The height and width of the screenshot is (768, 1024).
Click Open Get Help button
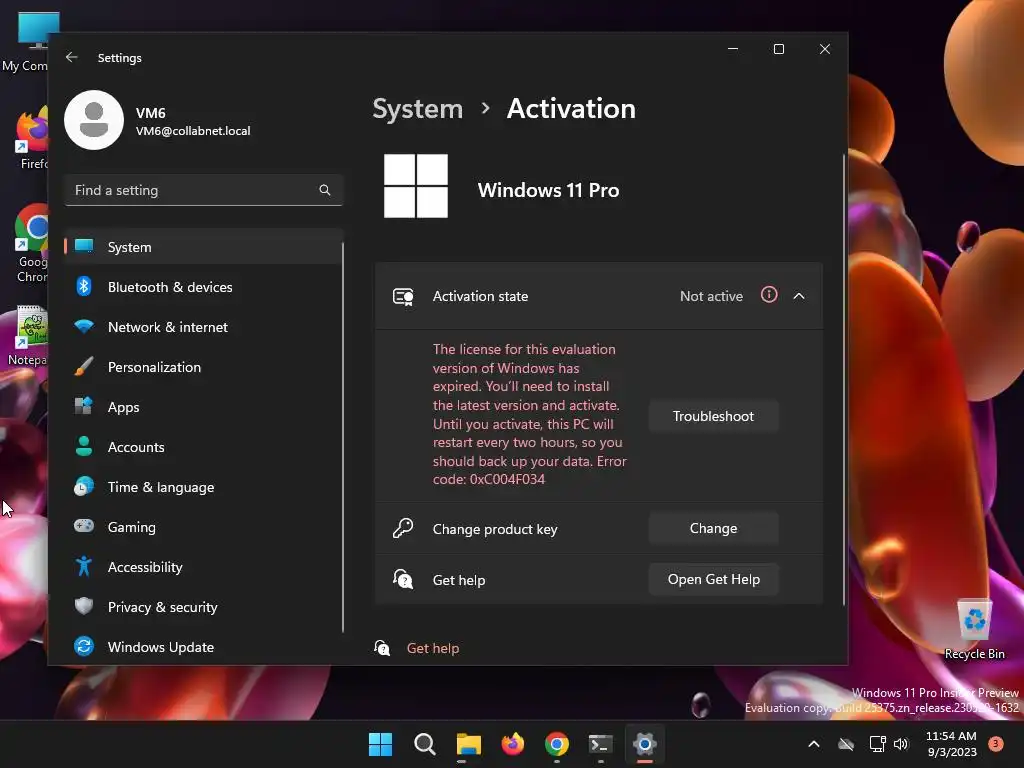point(713,579)
